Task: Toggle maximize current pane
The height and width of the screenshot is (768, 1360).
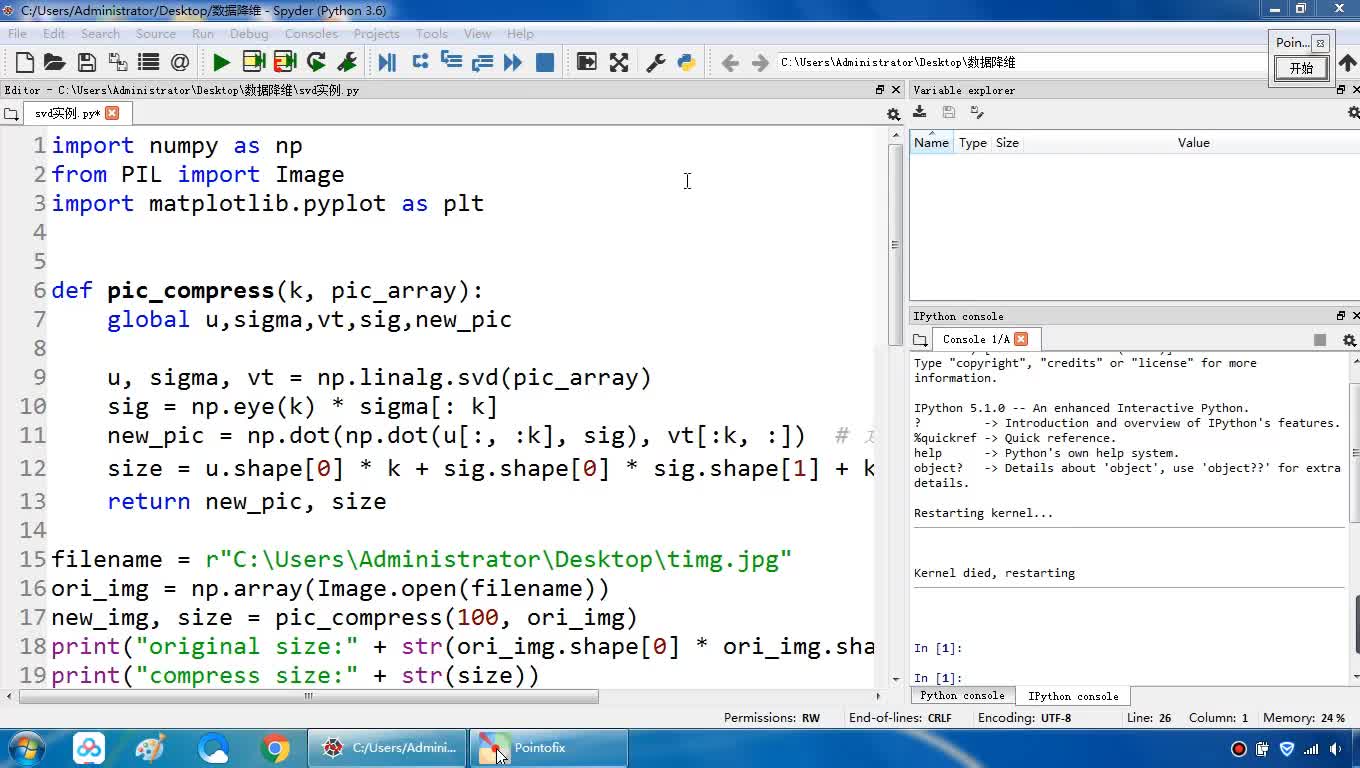Action: 619,63
